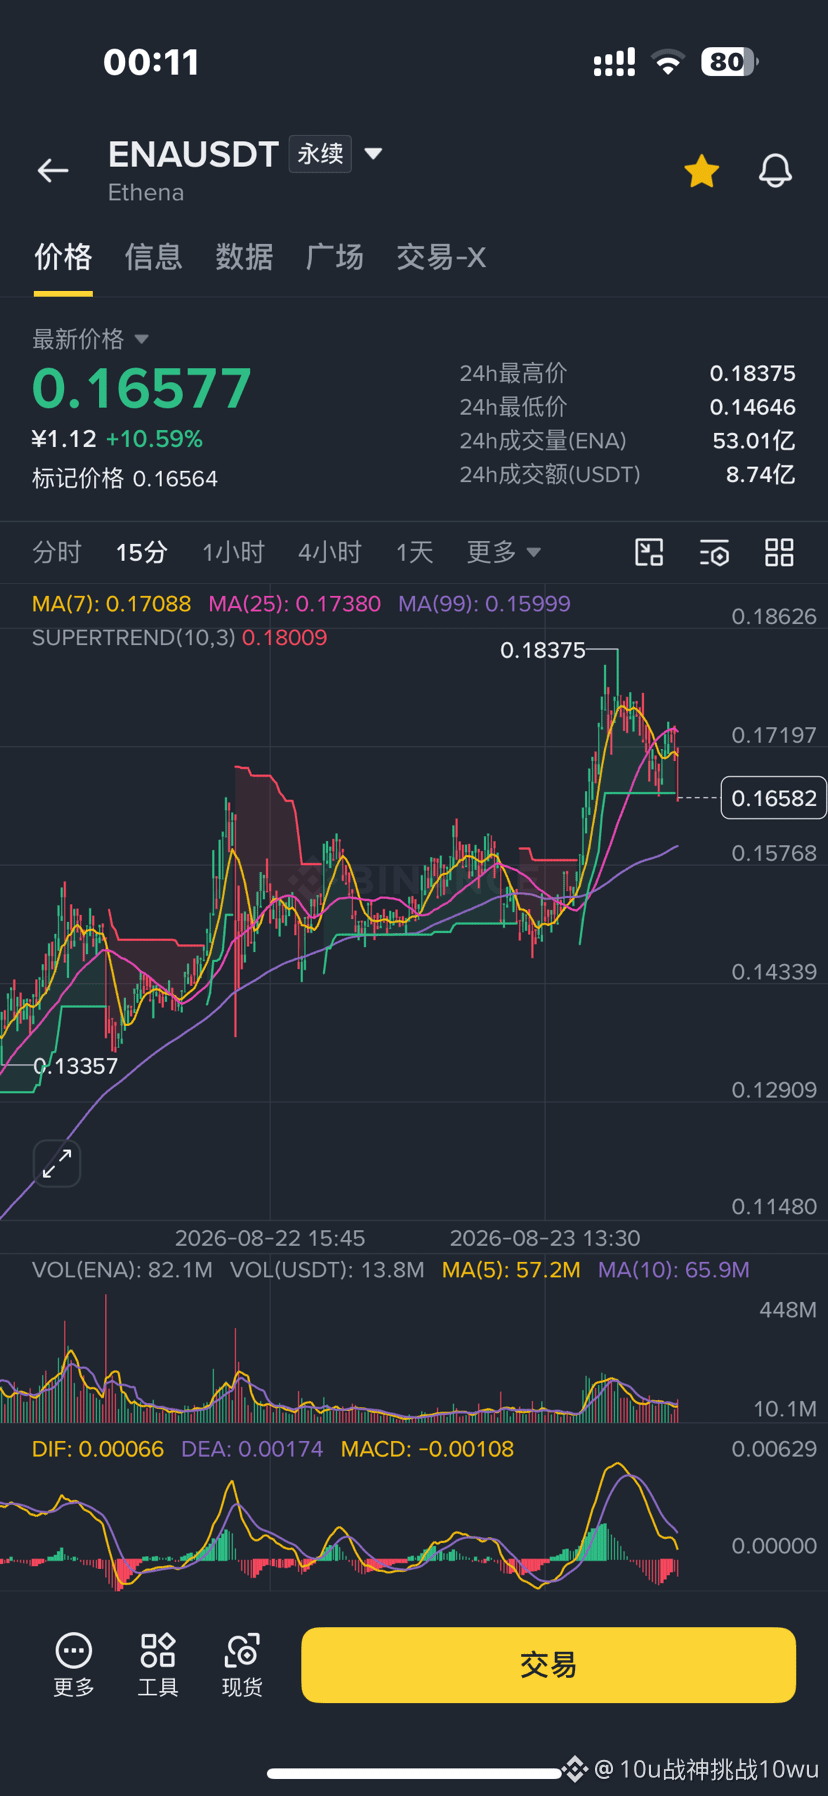Viewport: 828px width, 1796px height.
Task: Toggle the favorite star for ENAUSDT
Action: (x=702, y=171)
